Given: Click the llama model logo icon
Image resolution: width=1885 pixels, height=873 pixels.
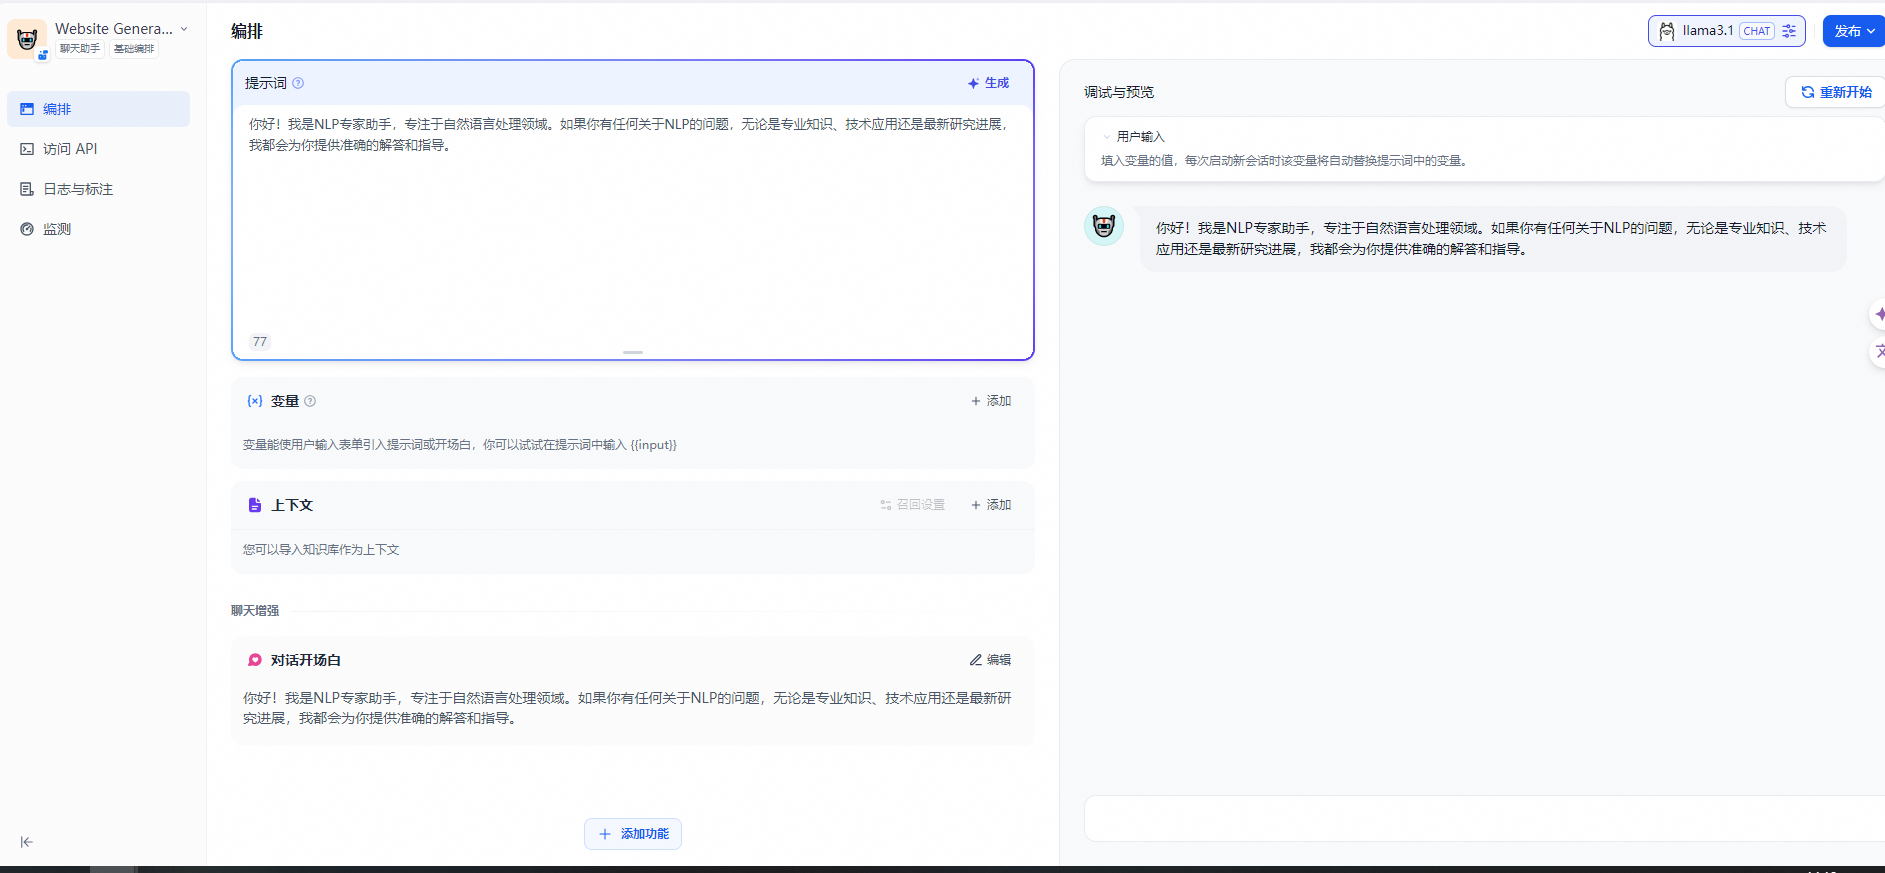Looking at the screenshot, I should click(x=1667, y=31).
